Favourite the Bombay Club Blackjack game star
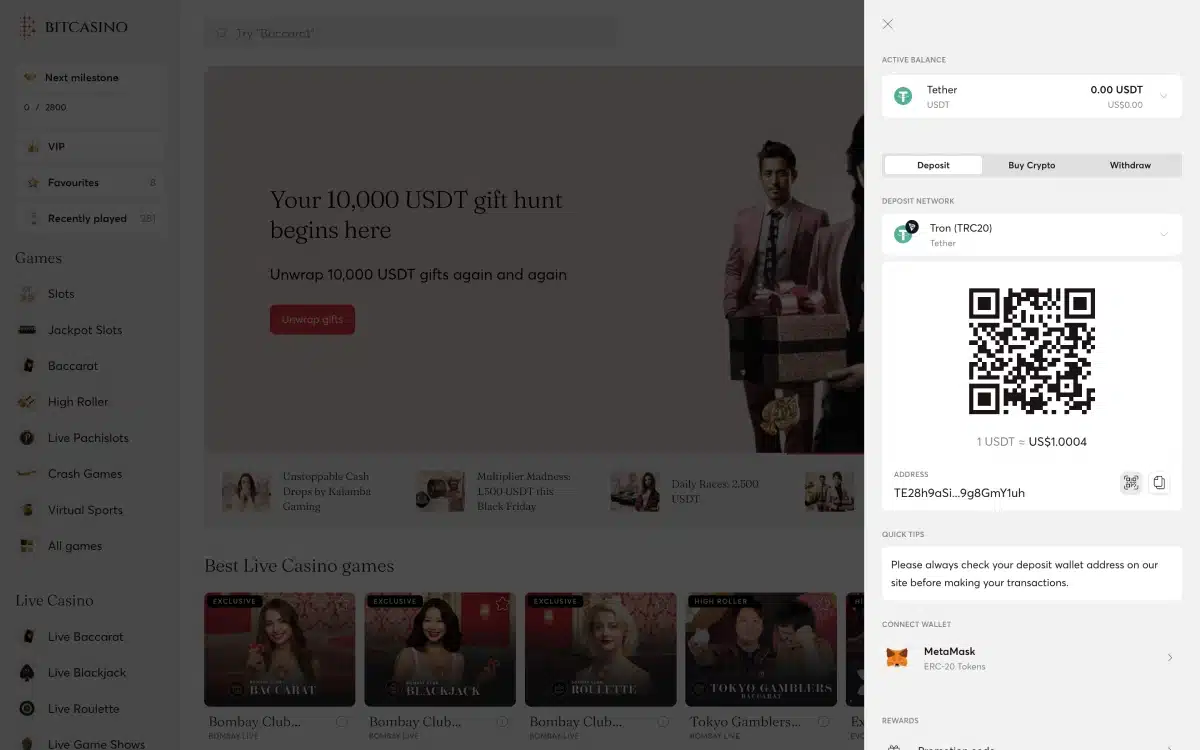Image resolution: width=1200 pixels, height=750 pixels. tap(503, 604)
